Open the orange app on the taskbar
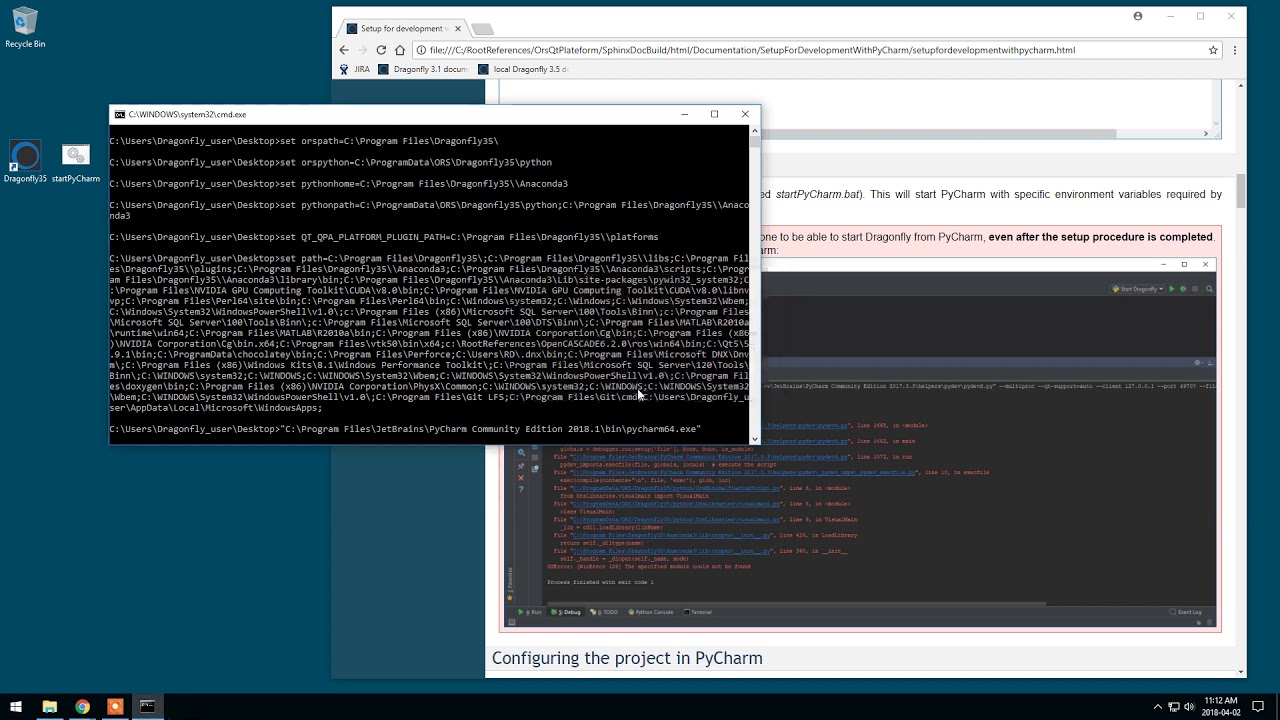This screenshot has height=720, width=1280. [x=115, y=706]
